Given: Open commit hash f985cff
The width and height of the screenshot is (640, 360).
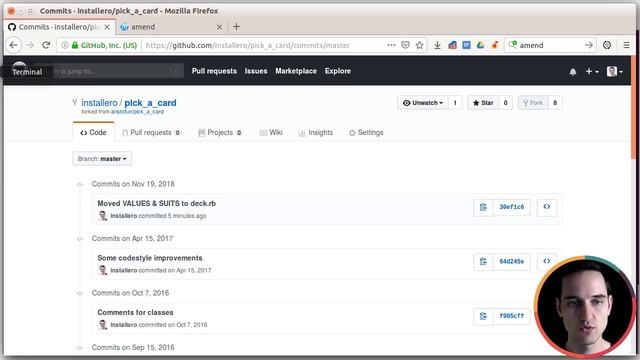Looking at the screenshot, I should pyautogui.click(x=512, y=316).
